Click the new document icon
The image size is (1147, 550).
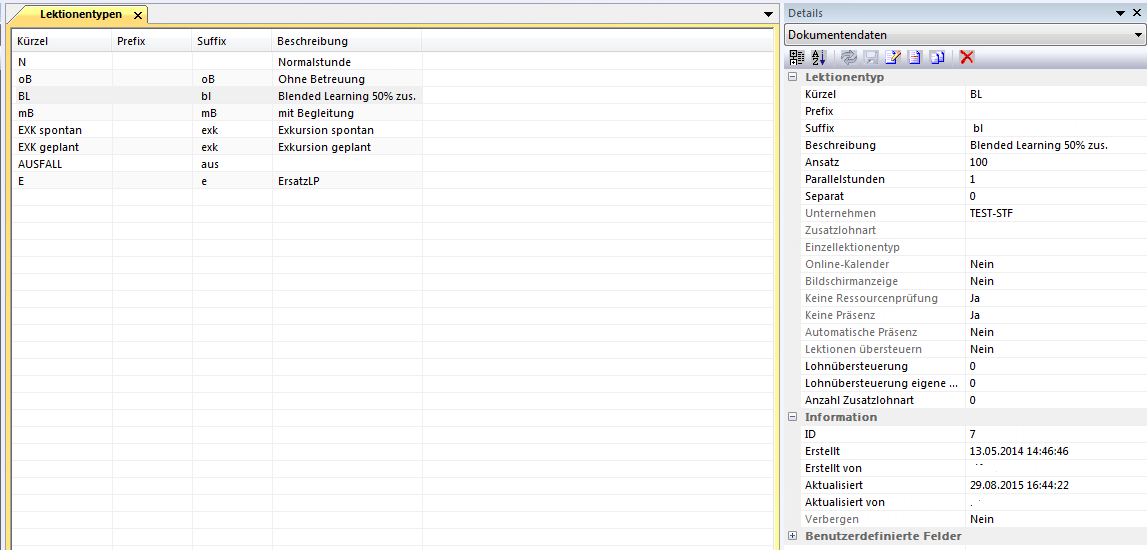coord(914,57)
